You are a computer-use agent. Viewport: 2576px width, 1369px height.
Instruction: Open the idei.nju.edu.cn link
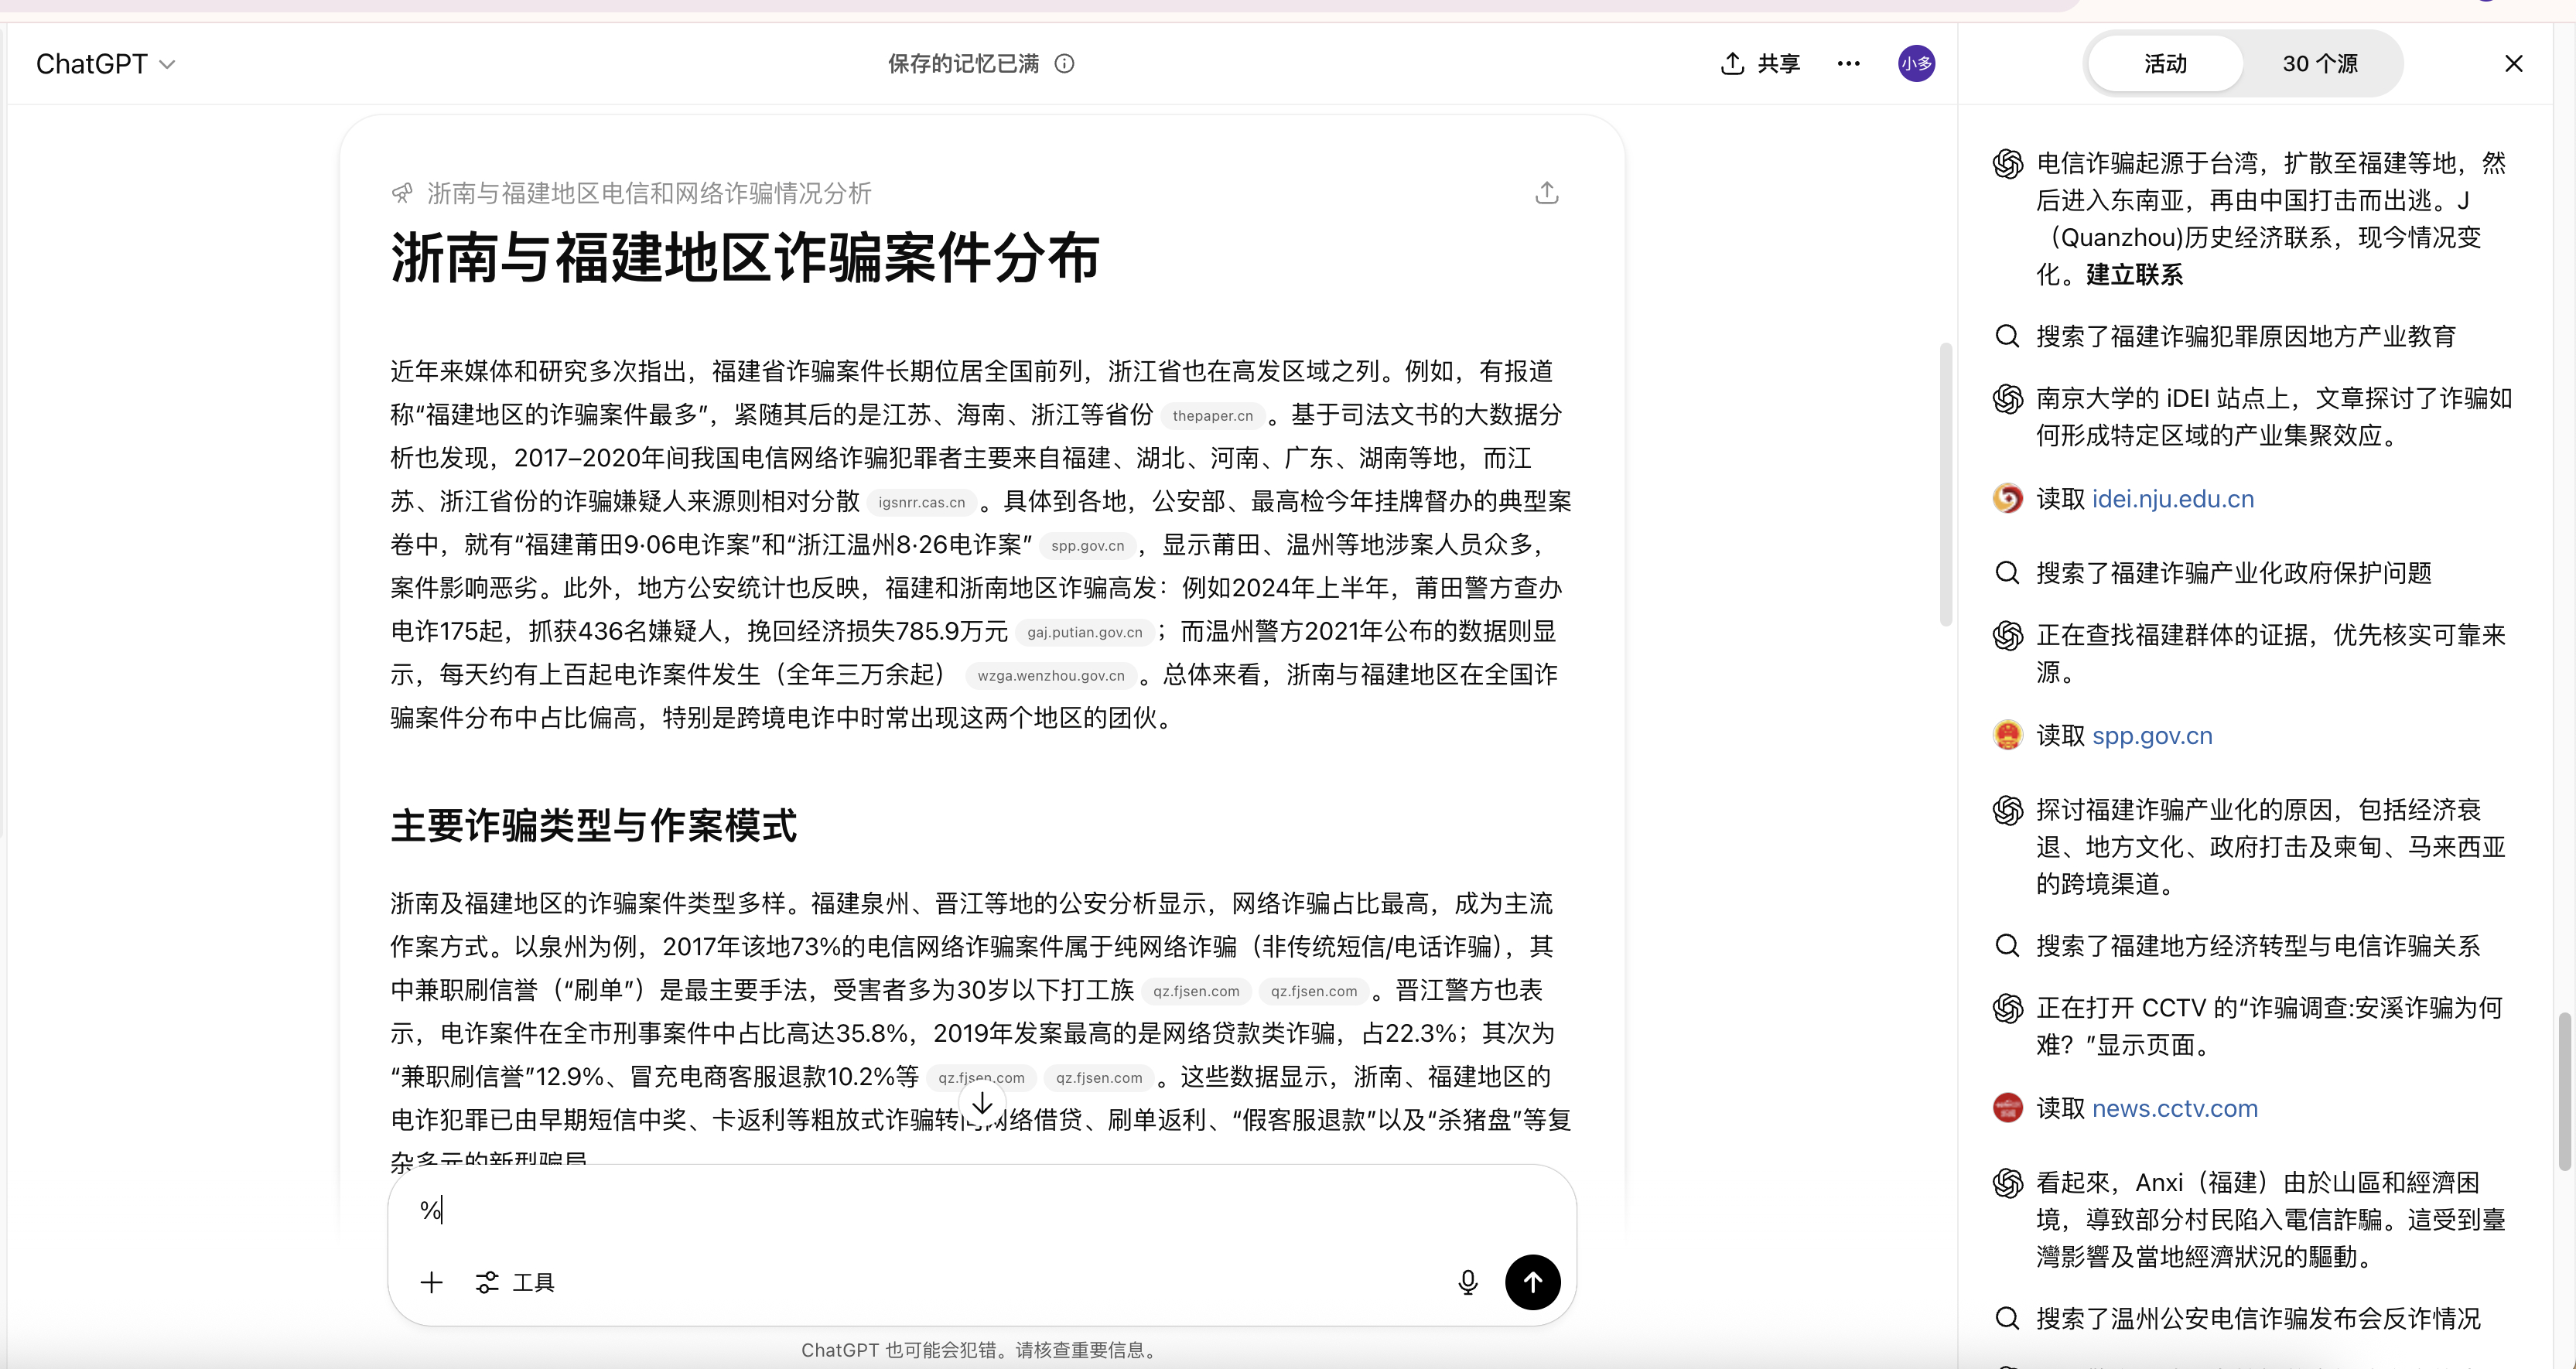click(x=2172, y=498)
